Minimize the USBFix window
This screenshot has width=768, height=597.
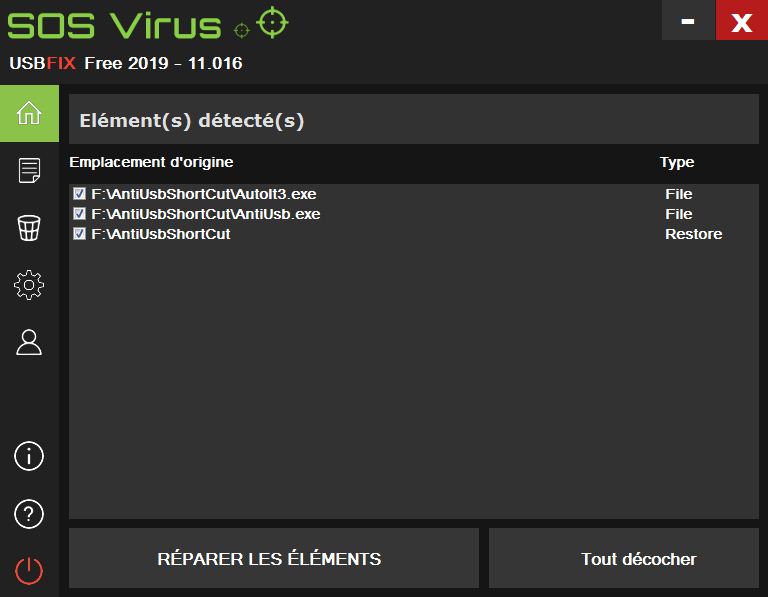coord(688,21)
